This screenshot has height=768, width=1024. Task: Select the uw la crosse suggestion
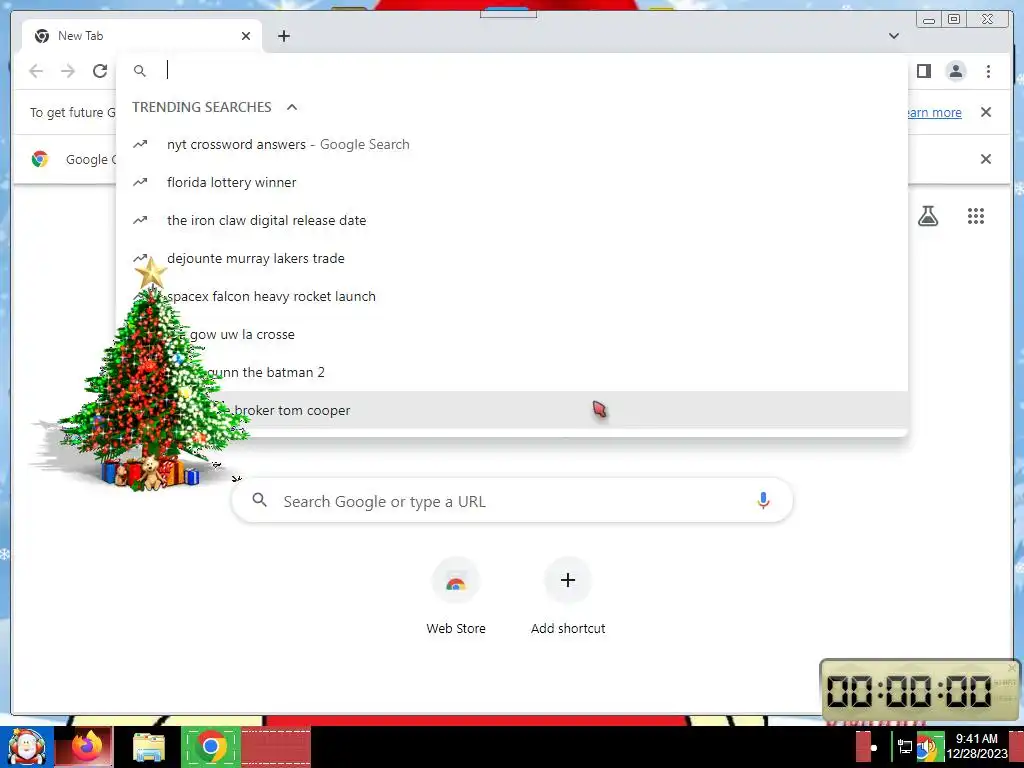click(512, 334)
